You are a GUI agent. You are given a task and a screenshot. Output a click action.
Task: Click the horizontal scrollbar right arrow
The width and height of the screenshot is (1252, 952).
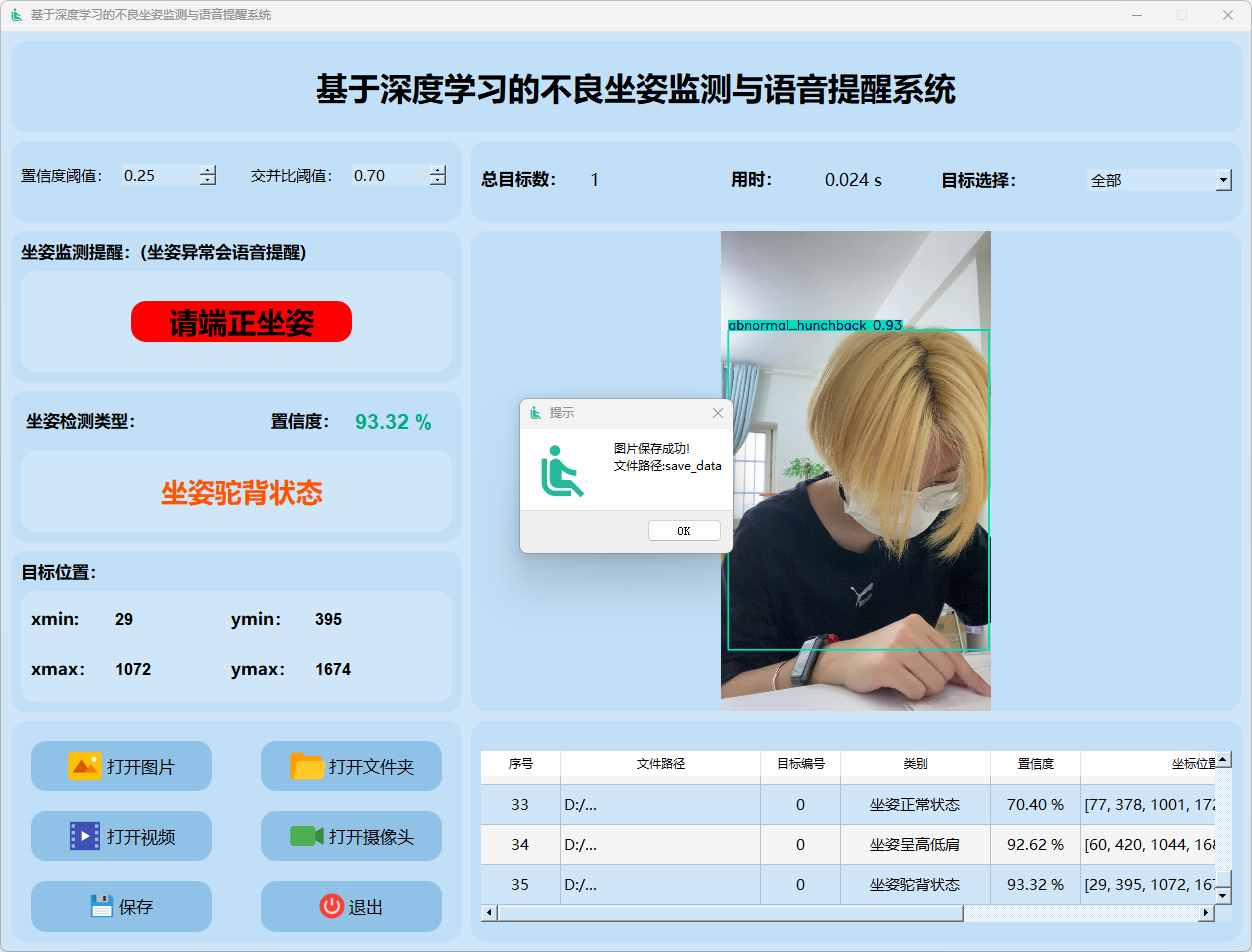pos(1206,913)
